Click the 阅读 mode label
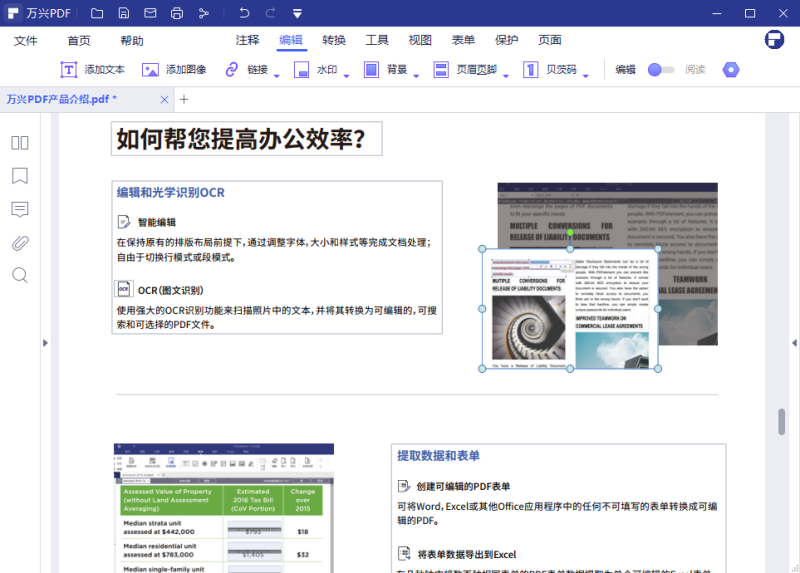 point(695,69)
